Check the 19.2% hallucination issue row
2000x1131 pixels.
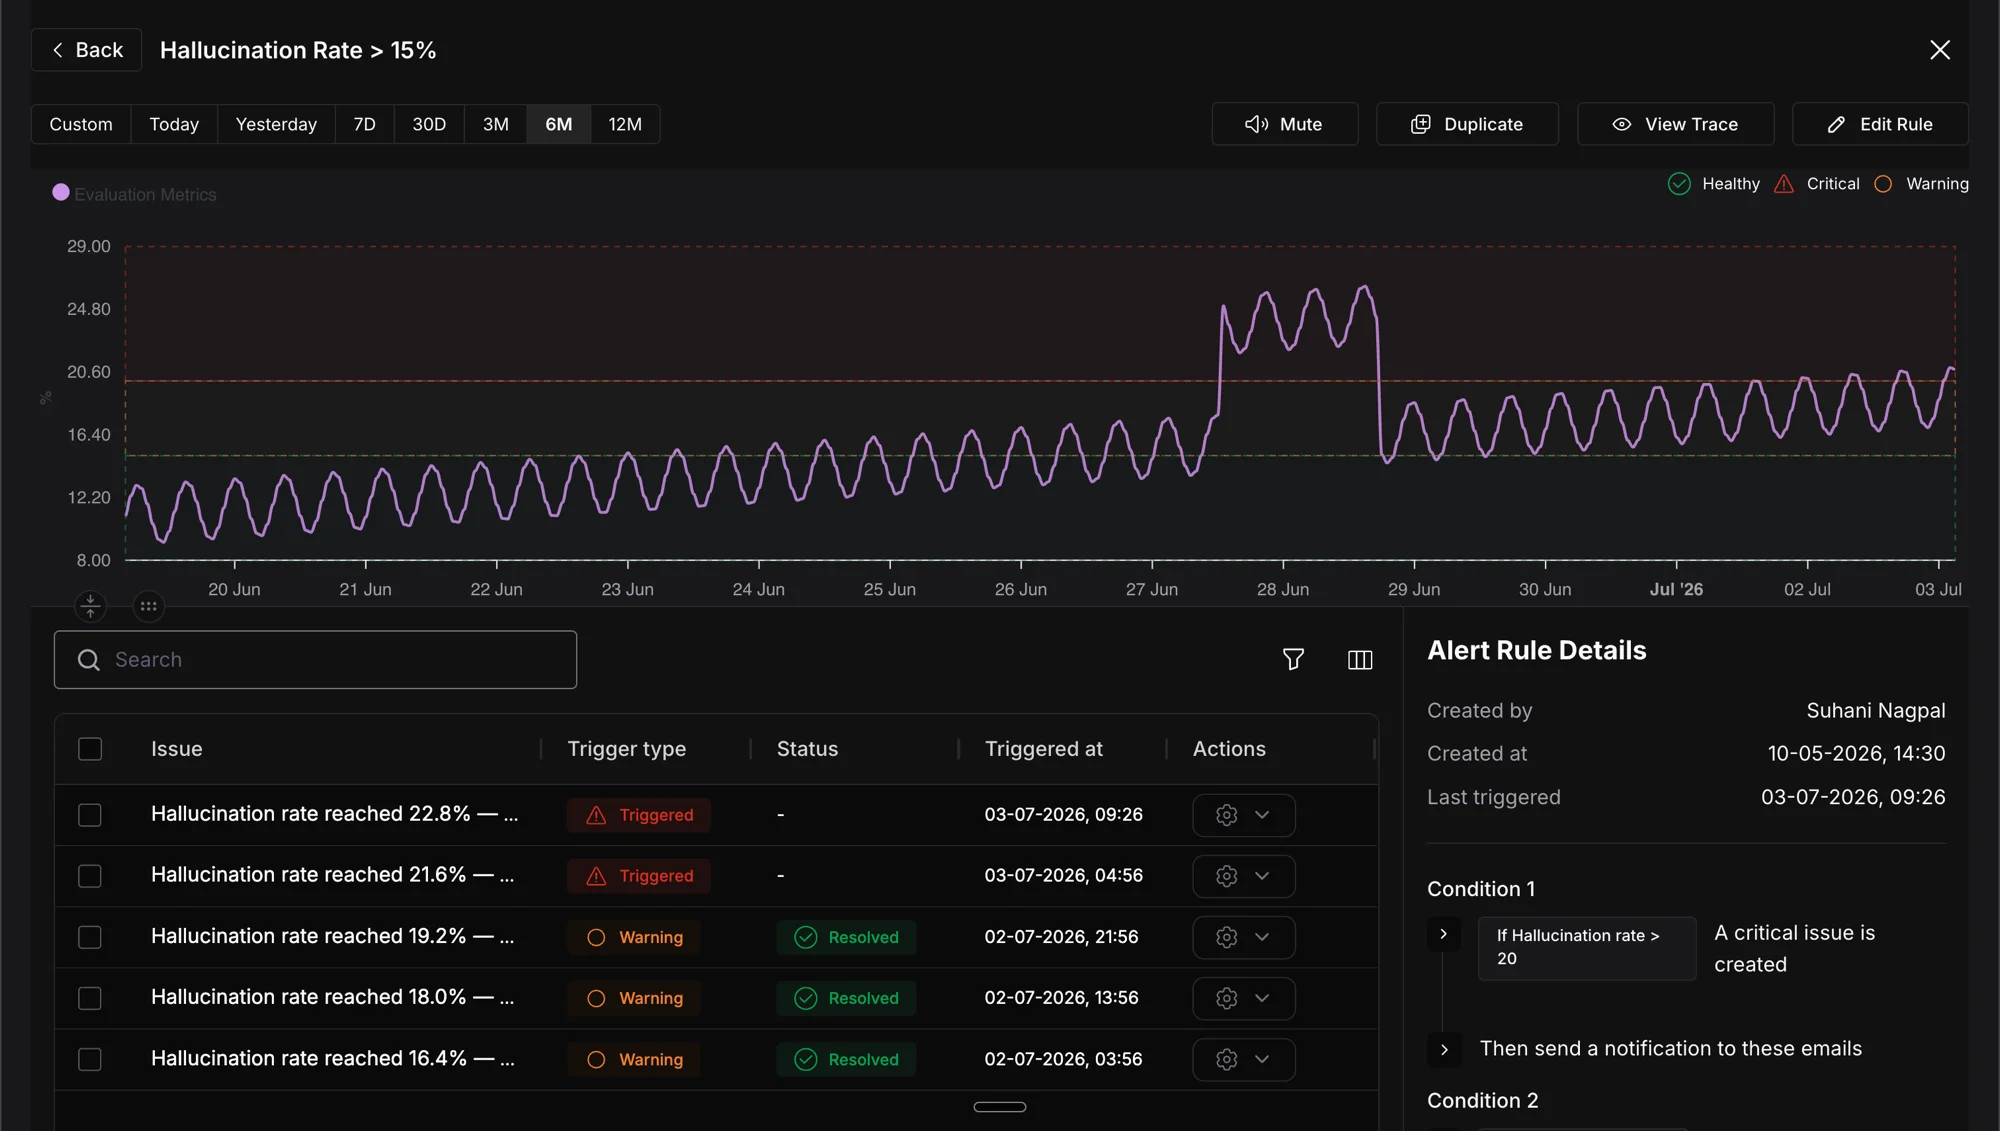point(90,937)
